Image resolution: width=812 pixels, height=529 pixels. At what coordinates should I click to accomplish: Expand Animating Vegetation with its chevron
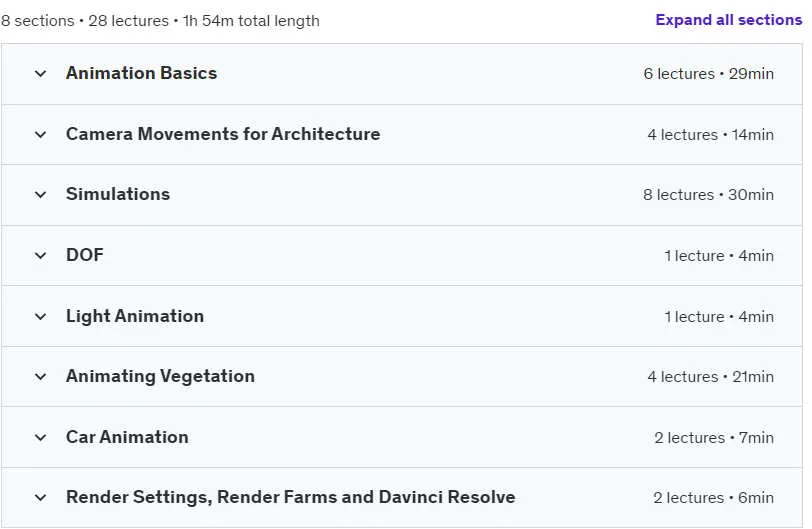point(40,377)
